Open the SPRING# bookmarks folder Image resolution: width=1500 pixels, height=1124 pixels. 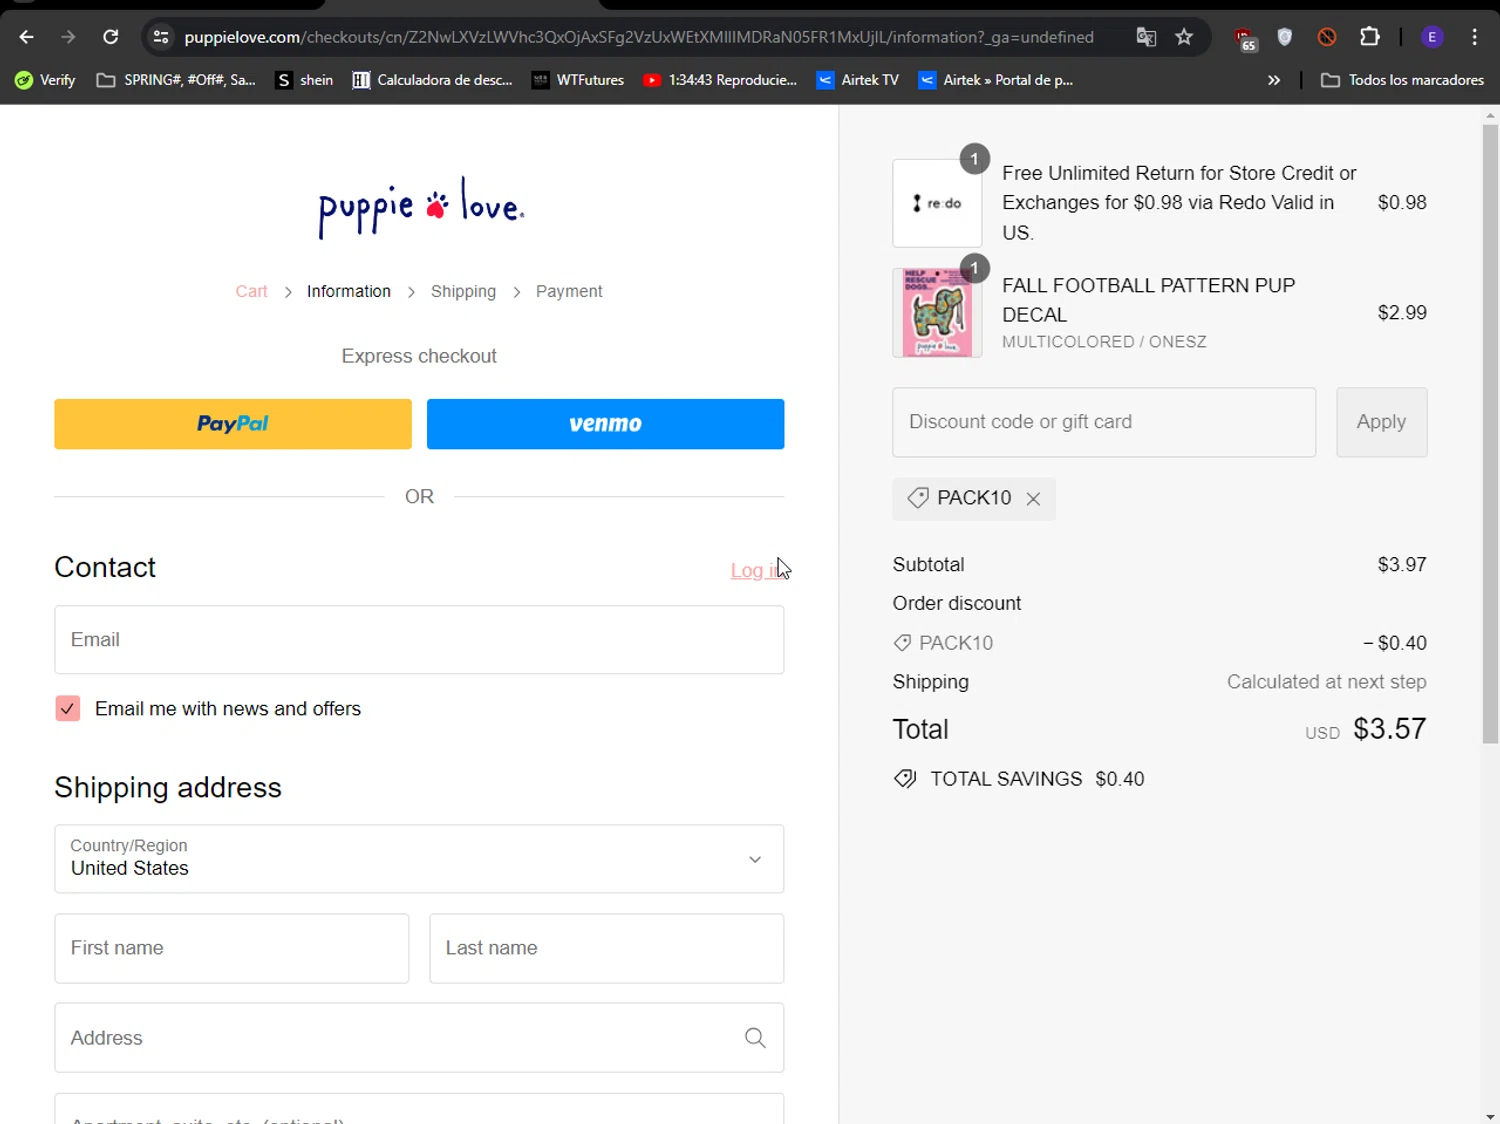[176, 80]
